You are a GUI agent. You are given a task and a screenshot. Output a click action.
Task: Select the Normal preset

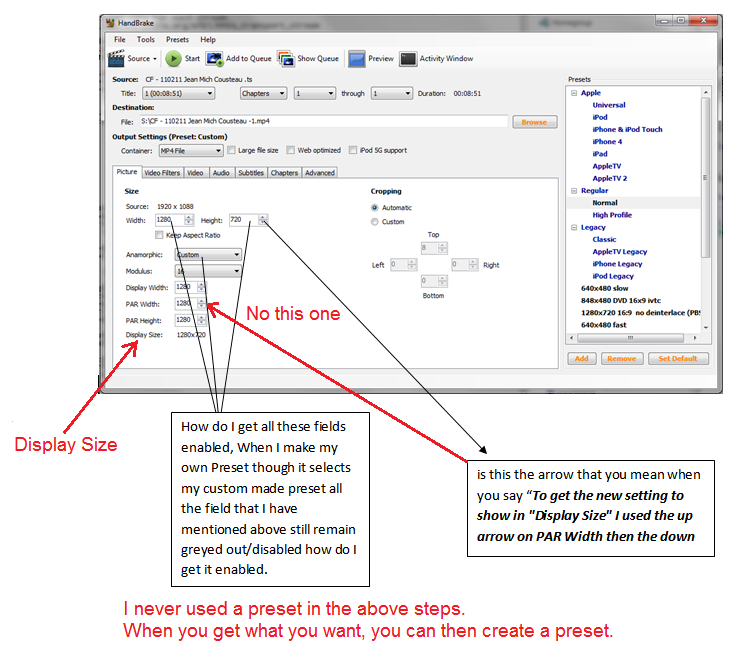point(605,203)
